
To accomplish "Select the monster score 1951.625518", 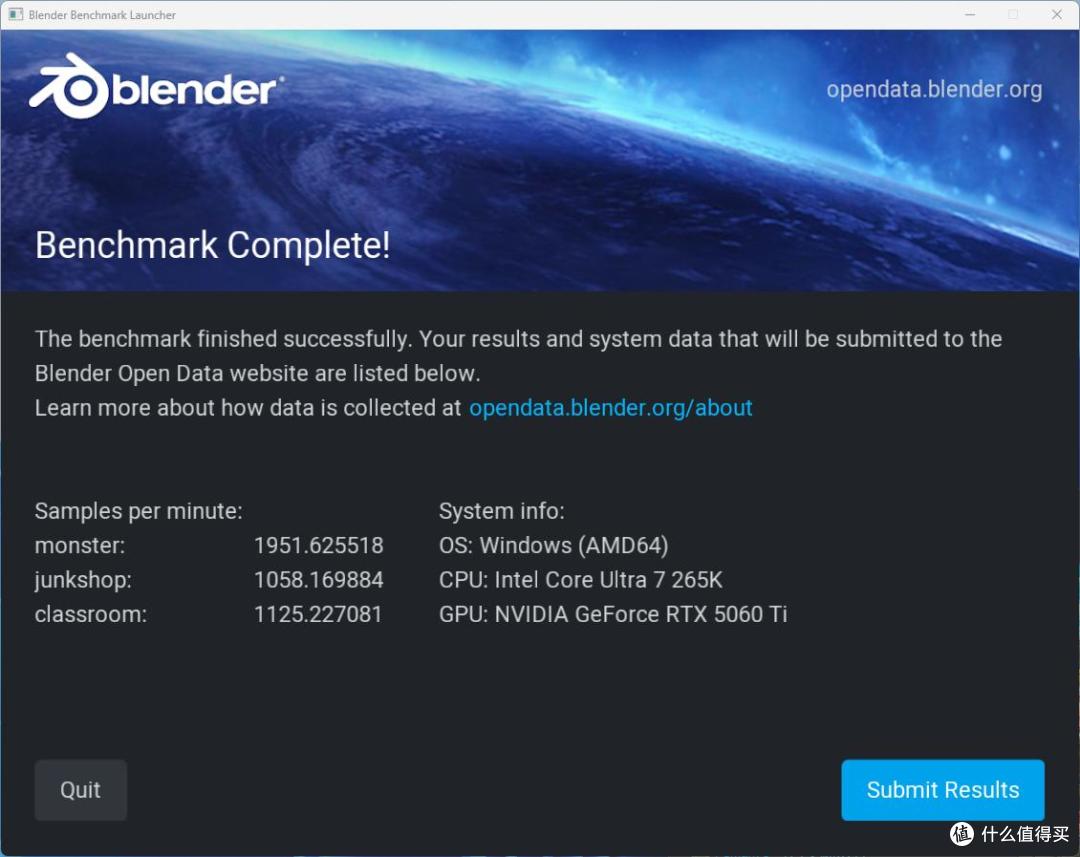I will click(x=318, y=546).
